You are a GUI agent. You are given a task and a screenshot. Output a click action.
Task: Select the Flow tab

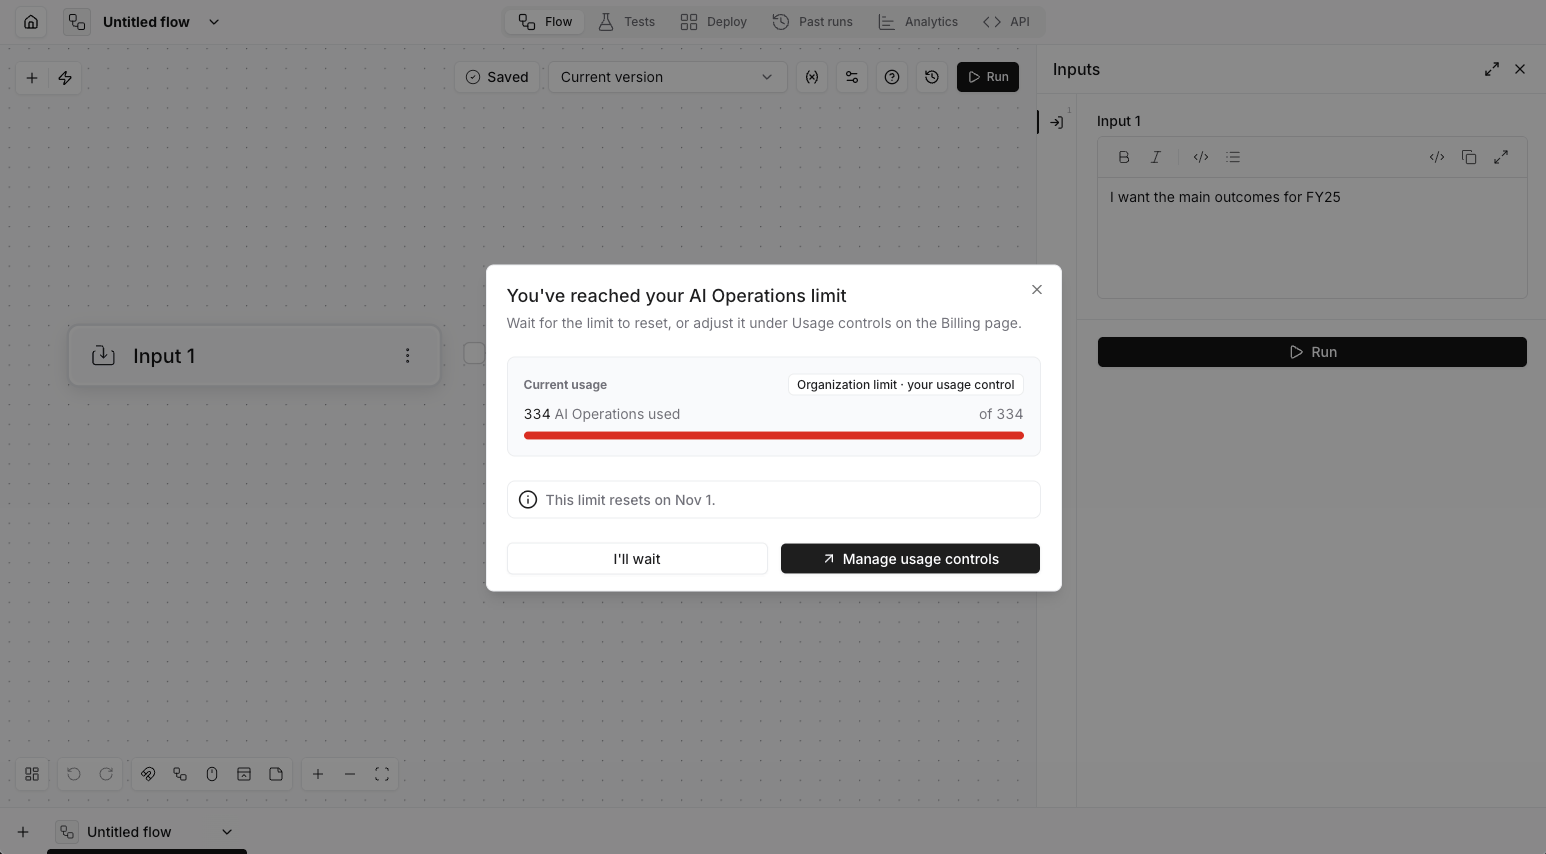click(545, 22)
